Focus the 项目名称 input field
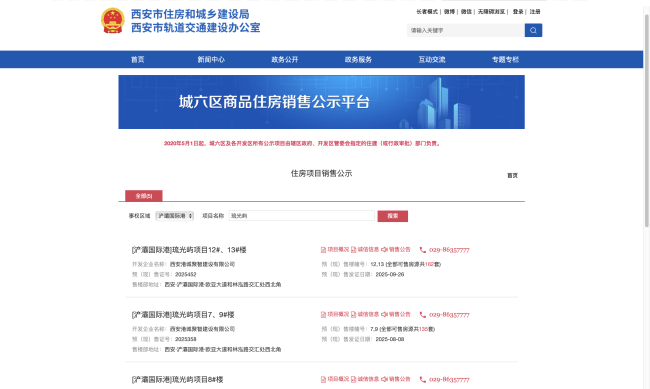 (x=302, y=216)
